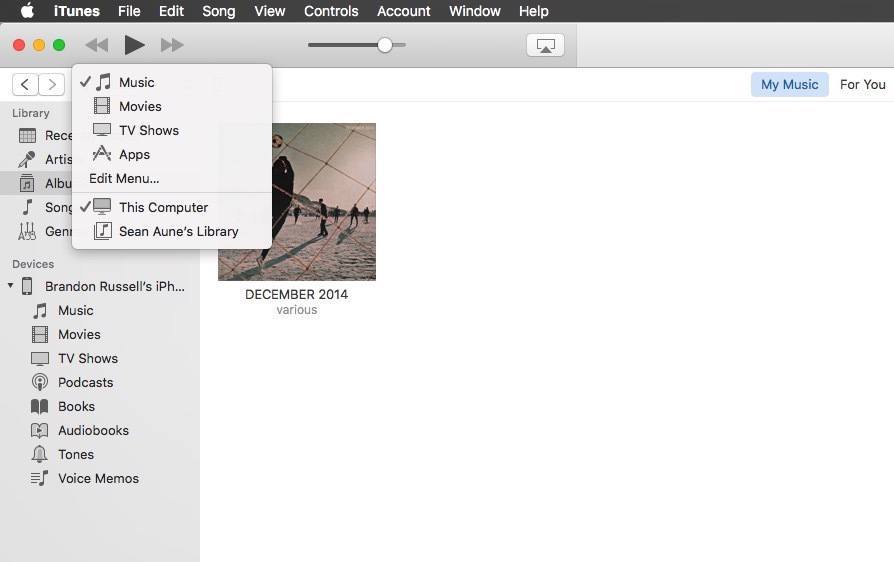Click the back navigation chevron
The height and width of the screenshot is (562, 894).
tap(25, 85)
